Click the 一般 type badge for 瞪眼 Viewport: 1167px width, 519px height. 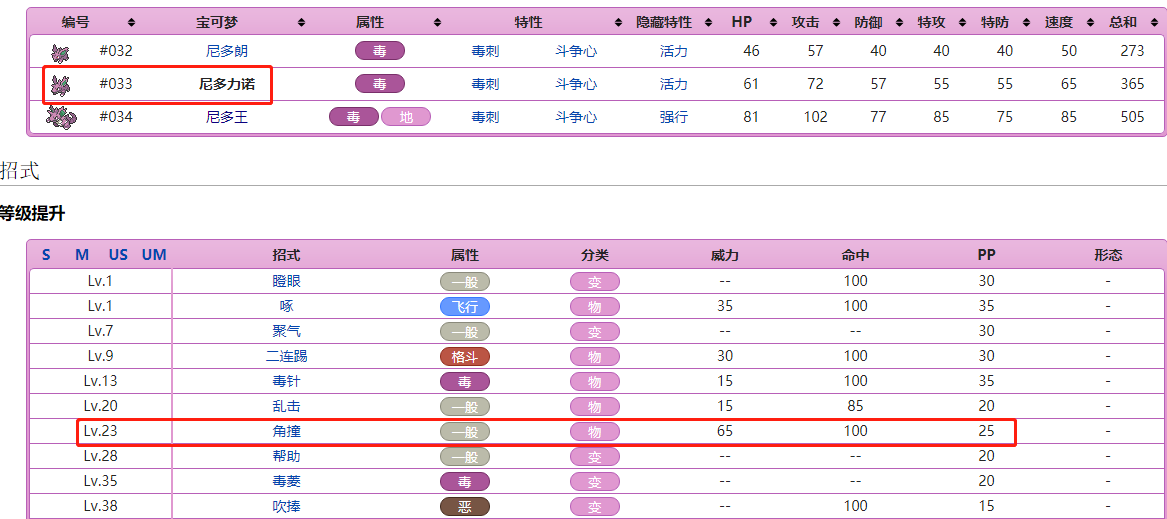point(465,281)
